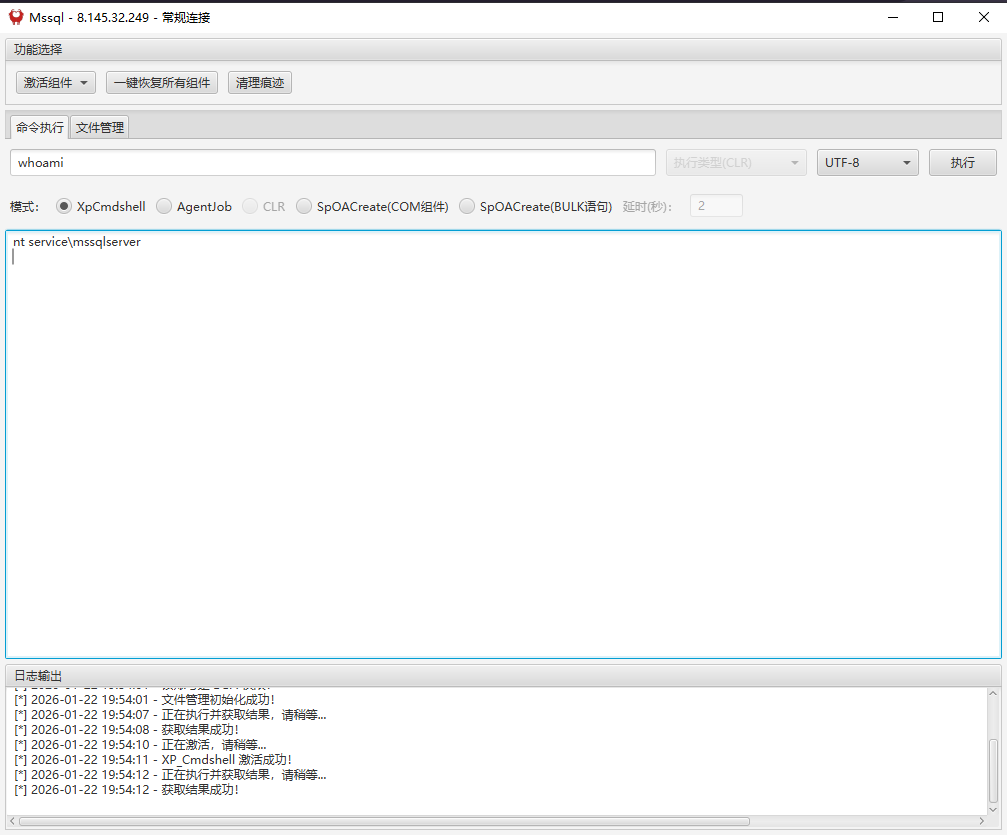1007x835 pixels.
Task: Focus the whoami command input field
Action: click(332, 163)
